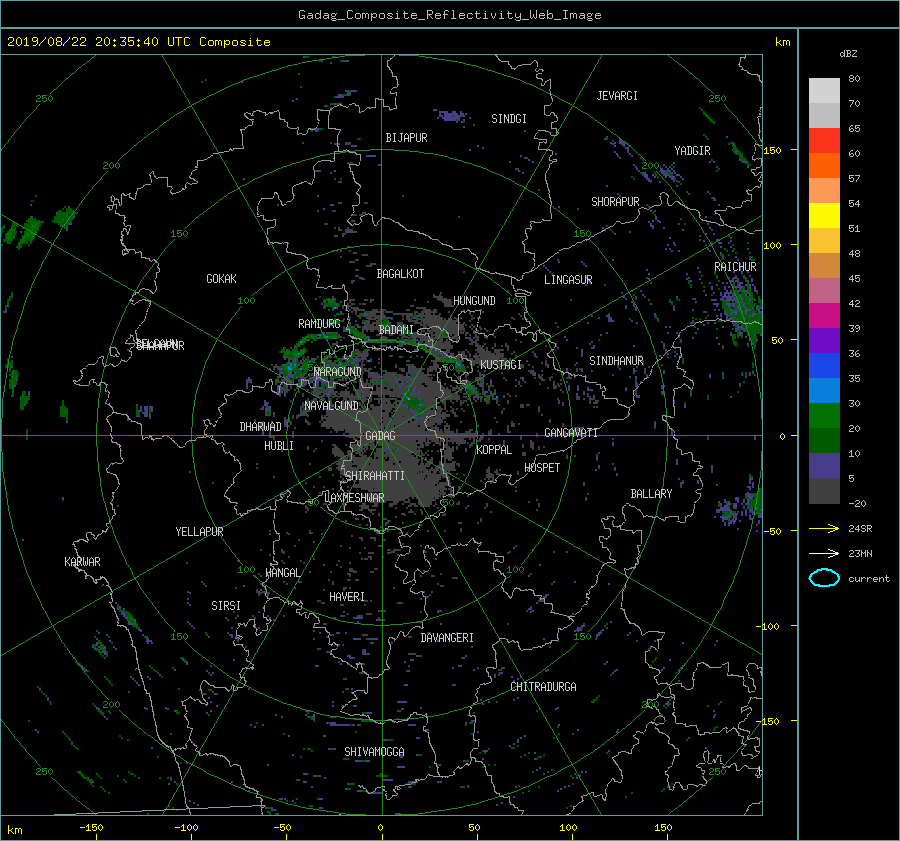
Task: Click the HAVERI city label
Action: pyautogui.click(x=347, y=597)
